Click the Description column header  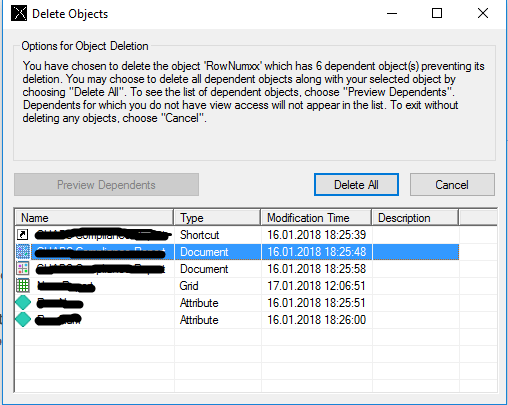tap(415, 218)
